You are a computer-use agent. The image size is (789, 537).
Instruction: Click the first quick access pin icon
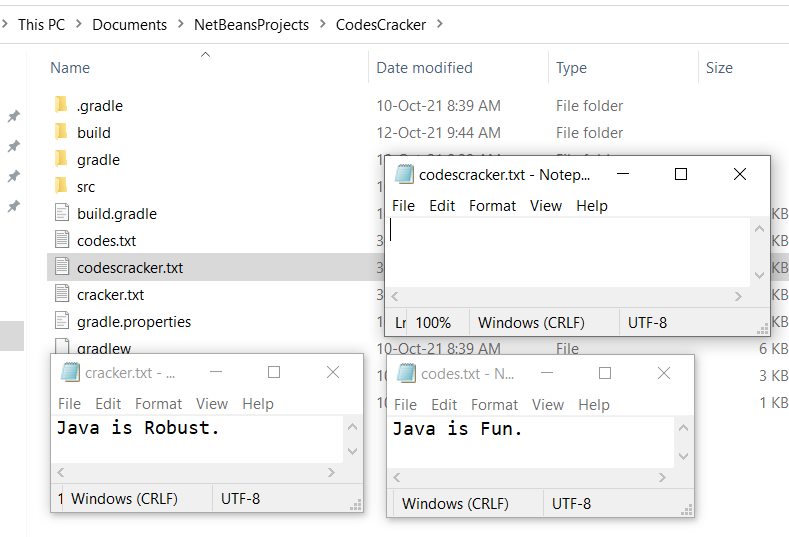14,116
